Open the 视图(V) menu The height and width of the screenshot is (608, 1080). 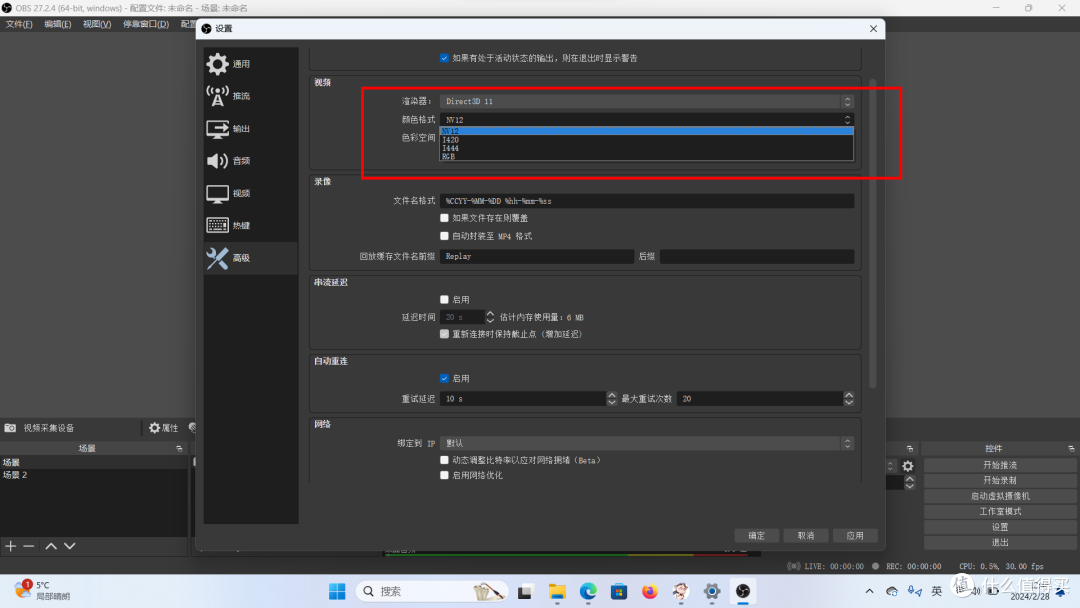coord(97,24)
